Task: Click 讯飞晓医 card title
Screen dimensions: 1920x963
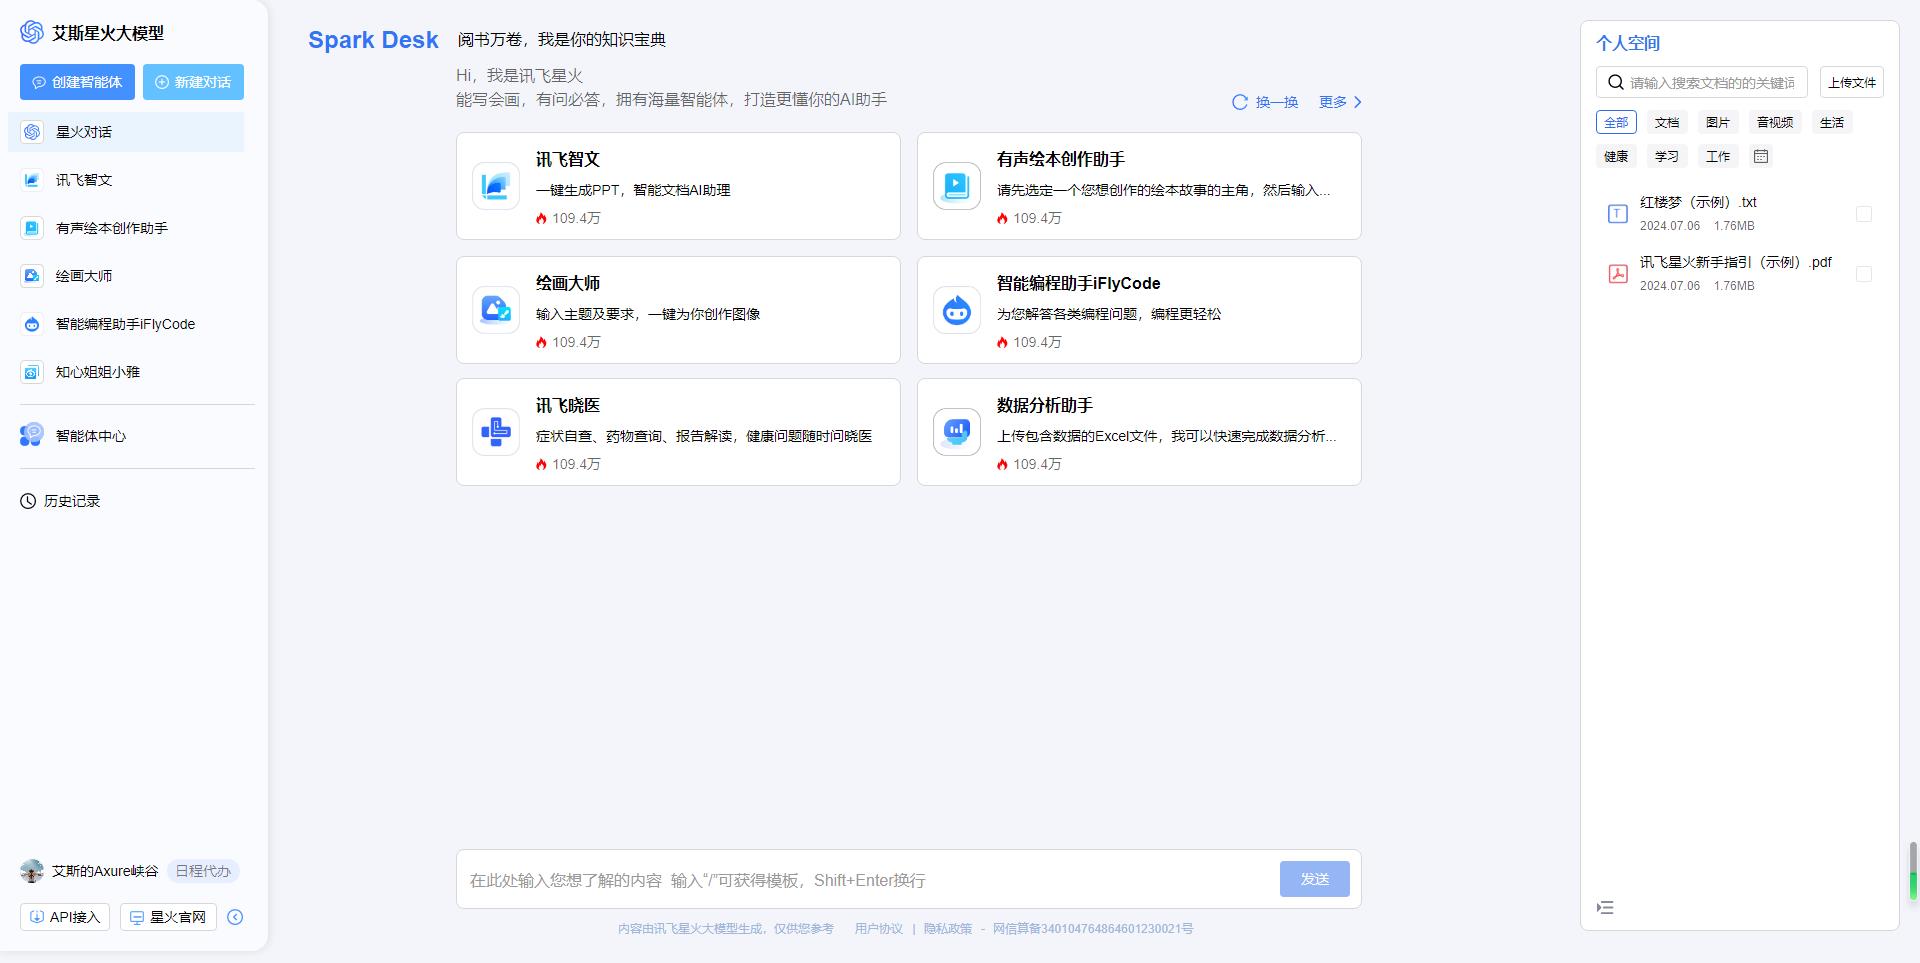Action: 568,405
